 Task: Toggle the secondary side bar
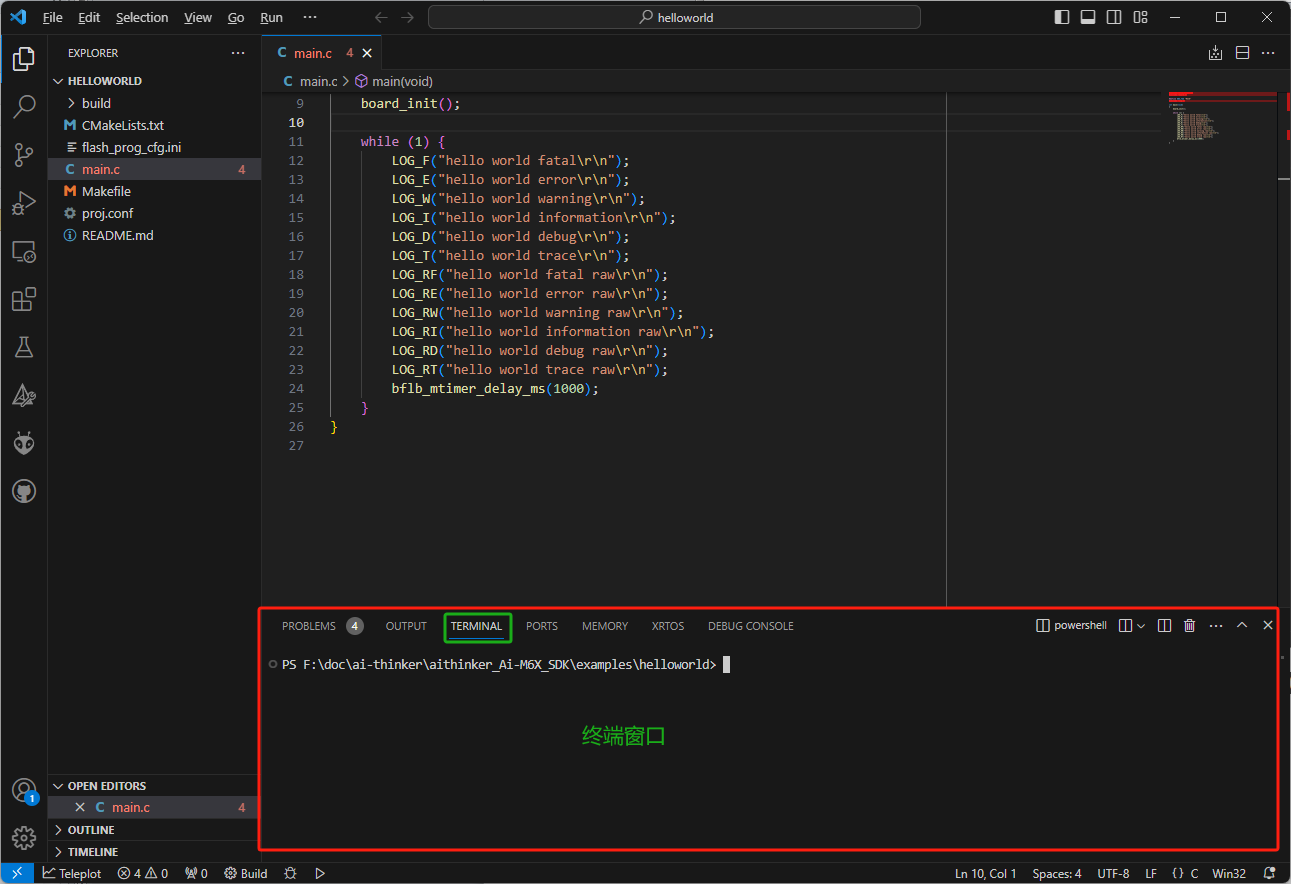click(x=1114, y=17)
